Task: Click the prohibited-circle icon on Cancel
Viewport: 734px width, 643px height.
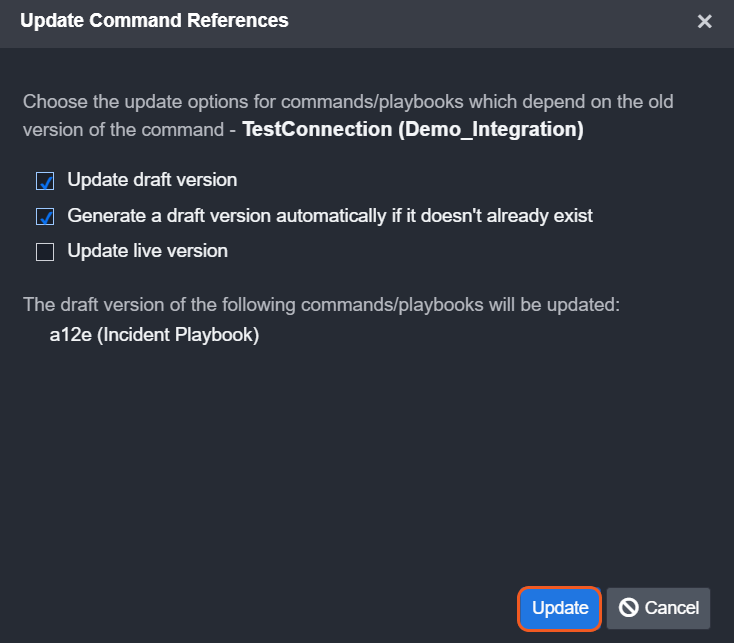Action: (x=629, y=608)
